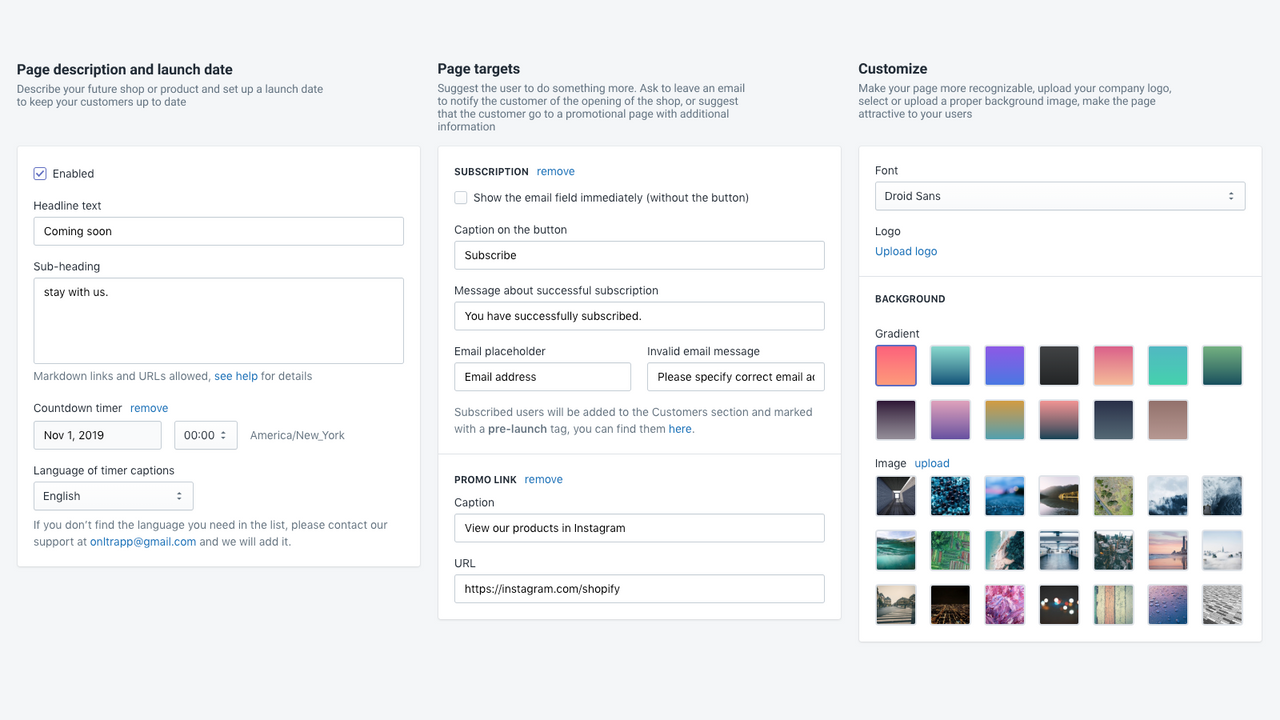Viewport: 1280px width, 720px height.
Task: Choose the aerial green field image
Action: click(x=1114, y=496)
